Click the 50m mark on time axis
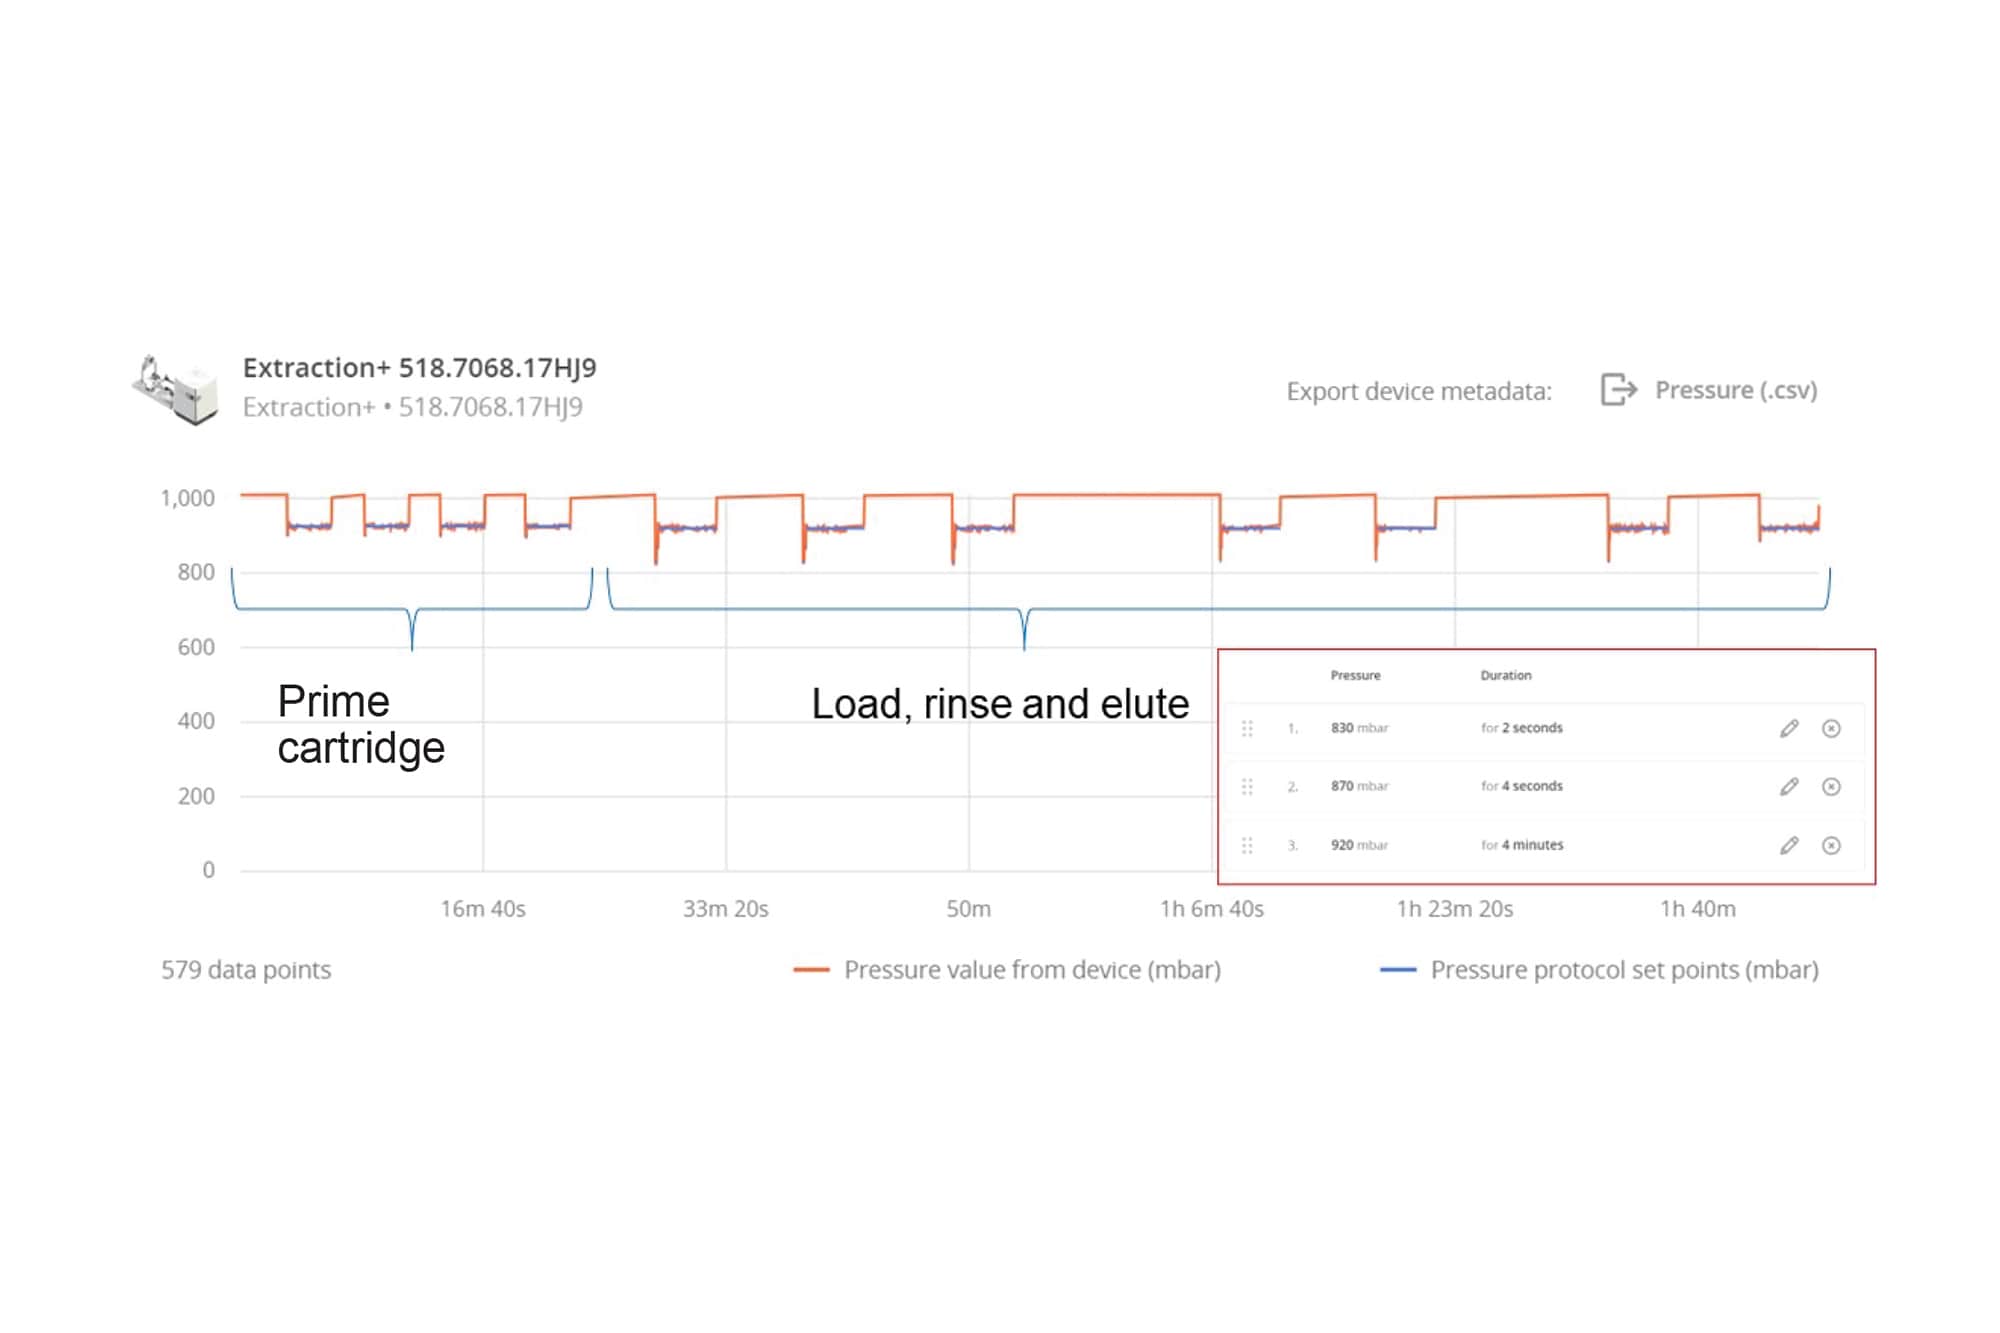The width and height of the screenshot is (2000, 1333). (968, 909)
